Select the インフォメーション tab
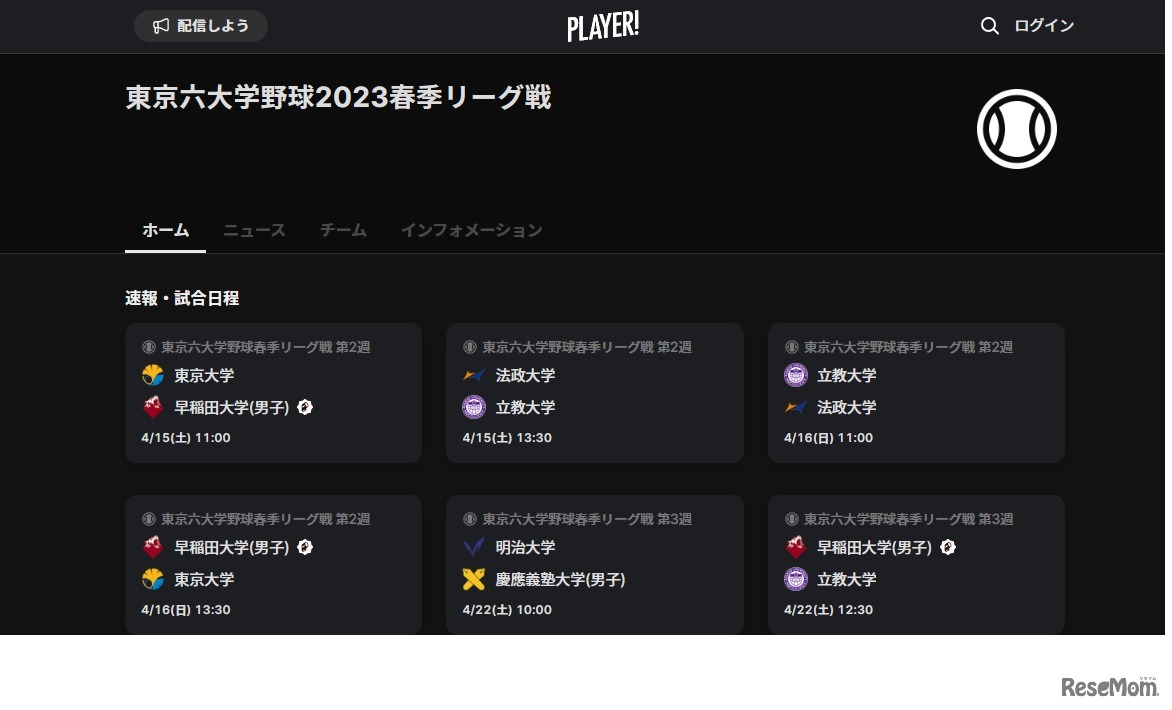 click(x=471, y=230)
